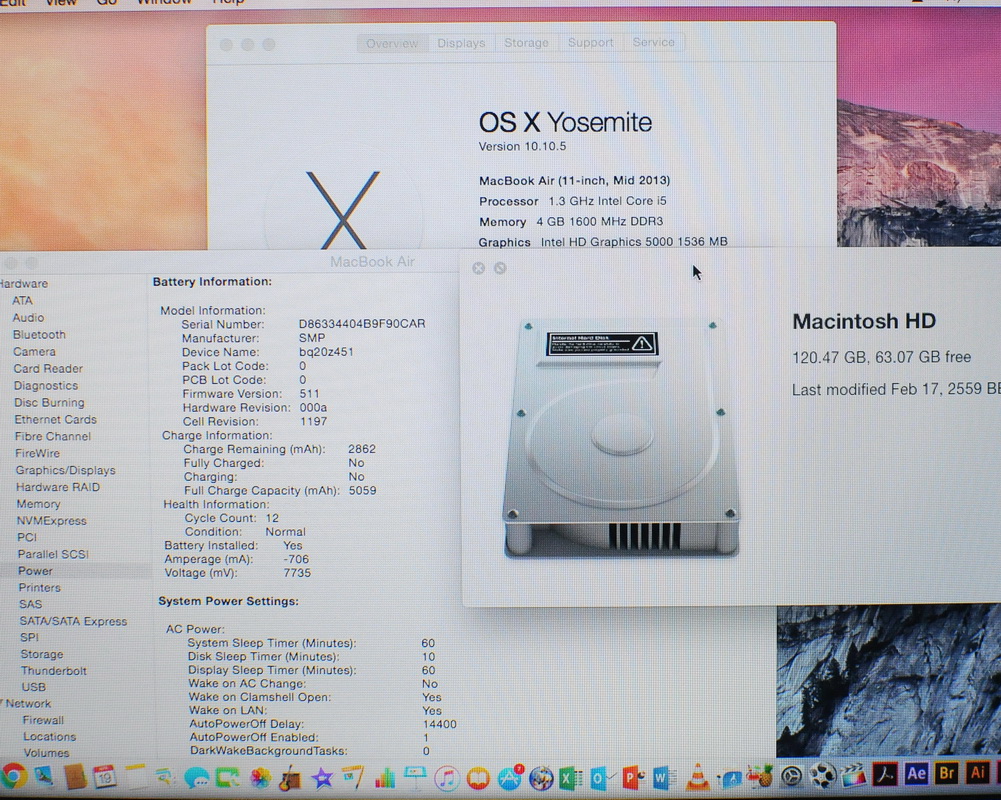Image resolution: width=1001 pixels, height=800 pixels.
Task: Open Numbers chart icon in Dock
Action: [x=384, y=778]
